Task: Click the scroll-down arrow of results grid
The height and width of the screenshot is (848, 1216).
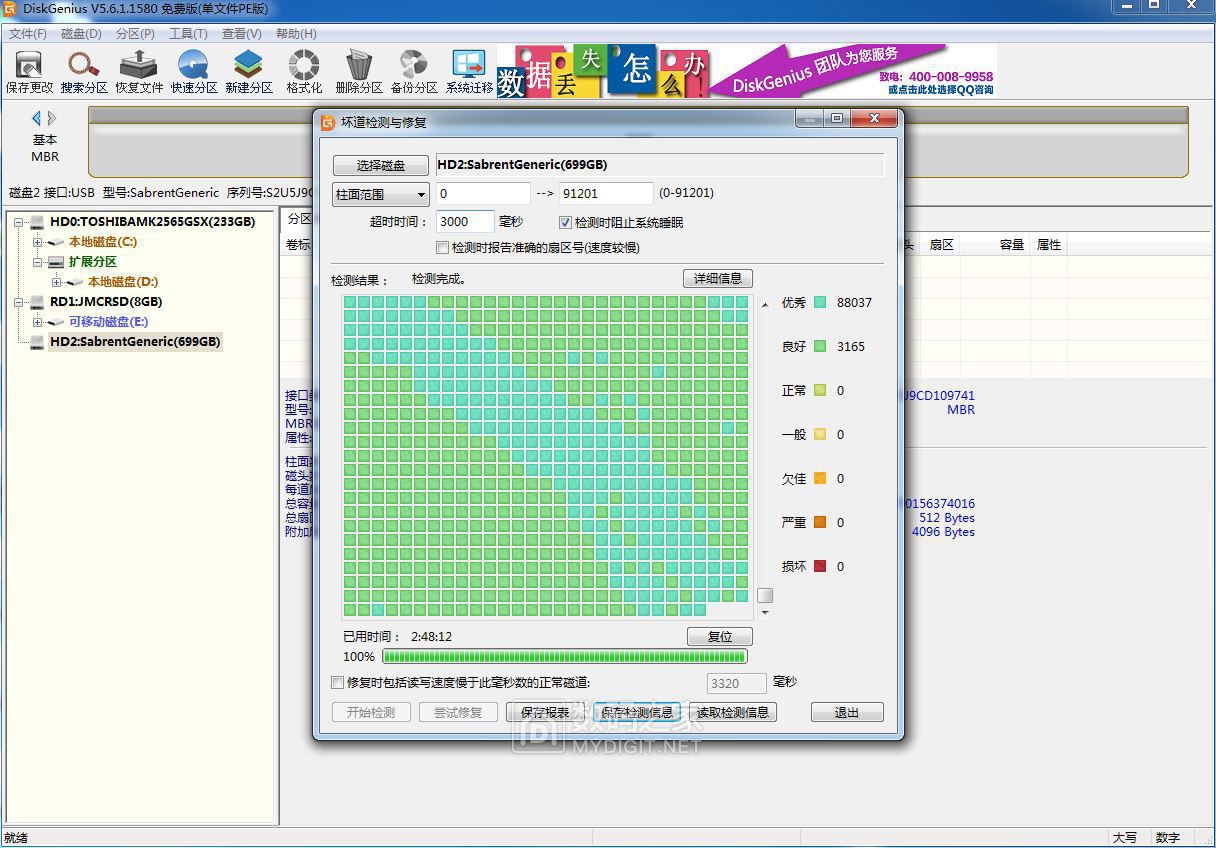Action: 765,612
